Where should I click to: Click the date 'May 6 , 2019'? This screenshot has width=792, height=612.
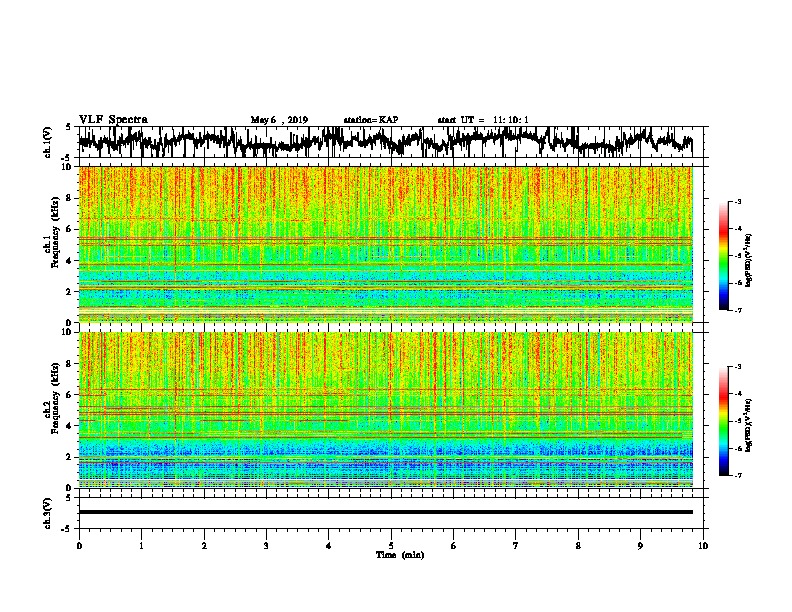279,120
